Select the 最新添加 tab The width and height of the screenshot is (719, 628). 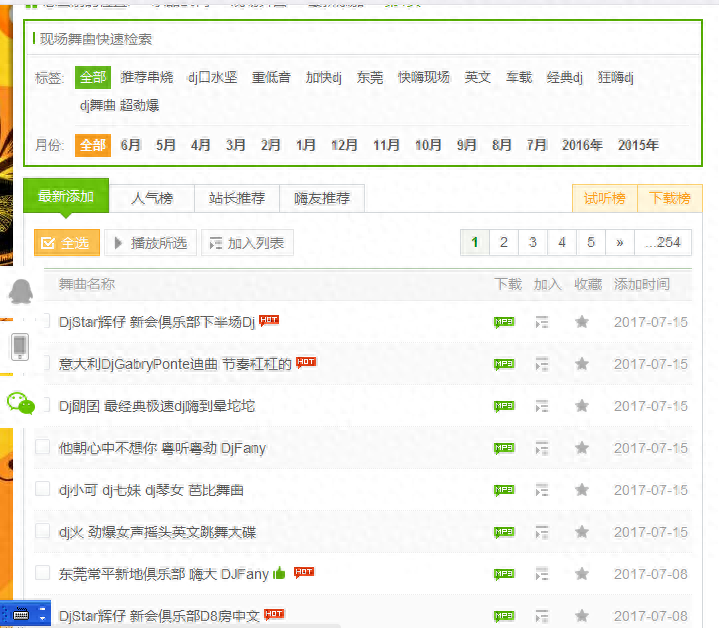coord(66,196)
